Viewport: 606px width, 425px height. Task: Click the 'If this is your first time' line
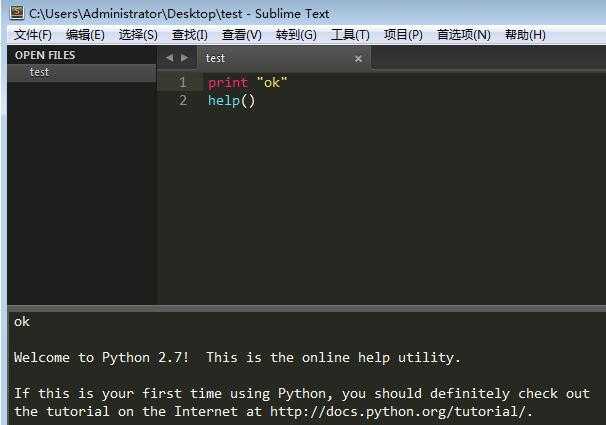click(302, 394)
